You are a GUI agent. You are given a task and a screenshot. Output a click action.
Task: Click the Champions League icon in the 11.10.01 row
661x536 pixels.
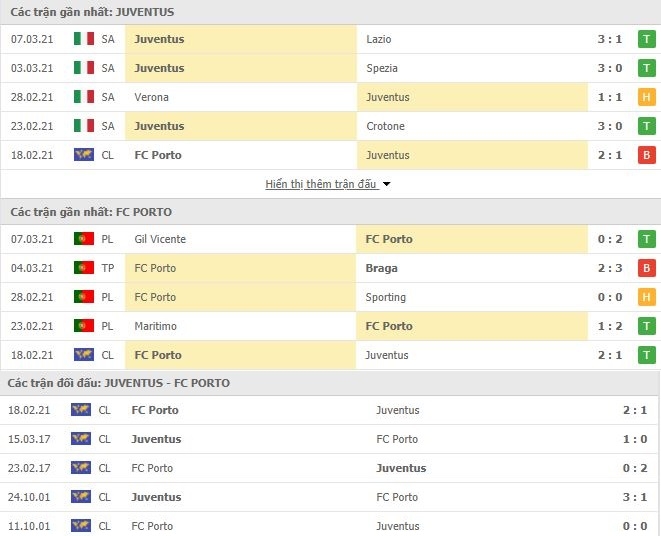81,525
